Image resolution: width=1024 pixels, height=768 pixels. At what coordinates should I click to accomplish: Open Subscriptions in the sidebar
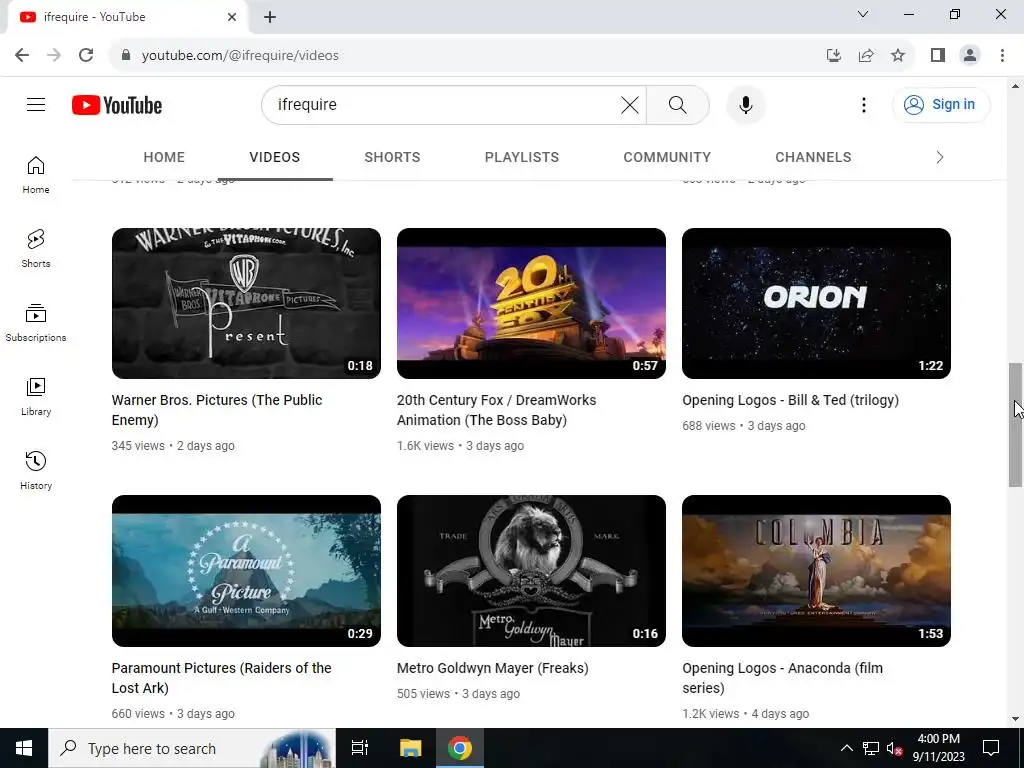[36, 323]
